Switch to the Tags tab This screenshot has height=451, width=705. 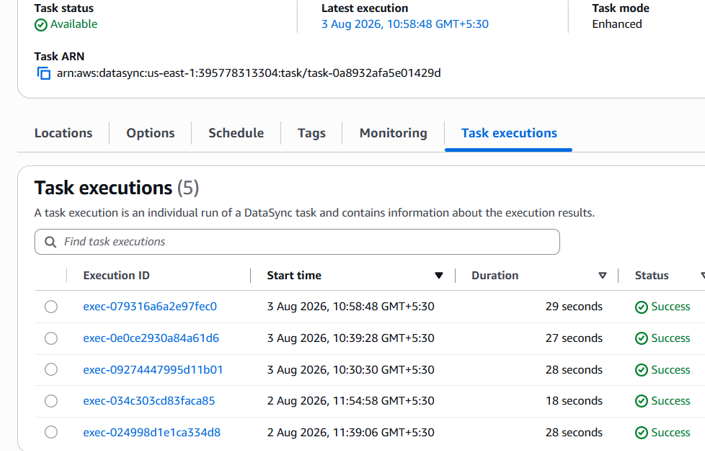click(x=312, y=133)
